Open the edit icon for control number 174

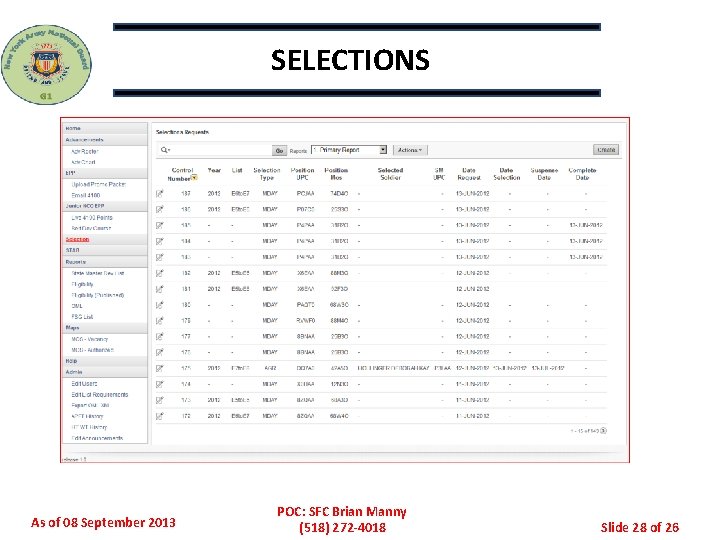point(160,384)
